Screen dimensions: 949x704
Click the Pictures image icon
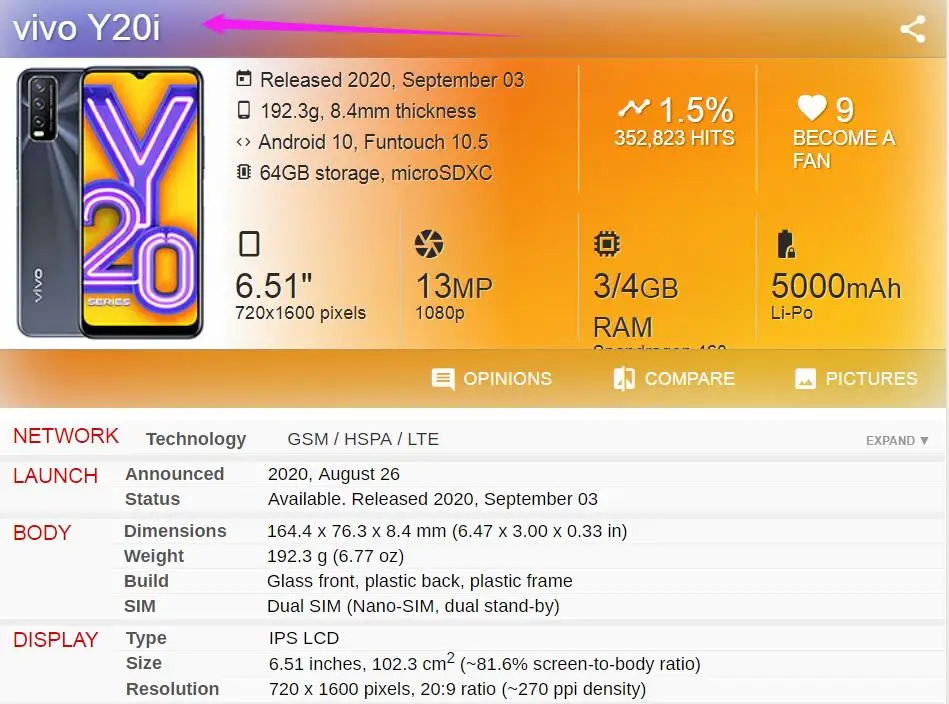[x=805, y=379]
